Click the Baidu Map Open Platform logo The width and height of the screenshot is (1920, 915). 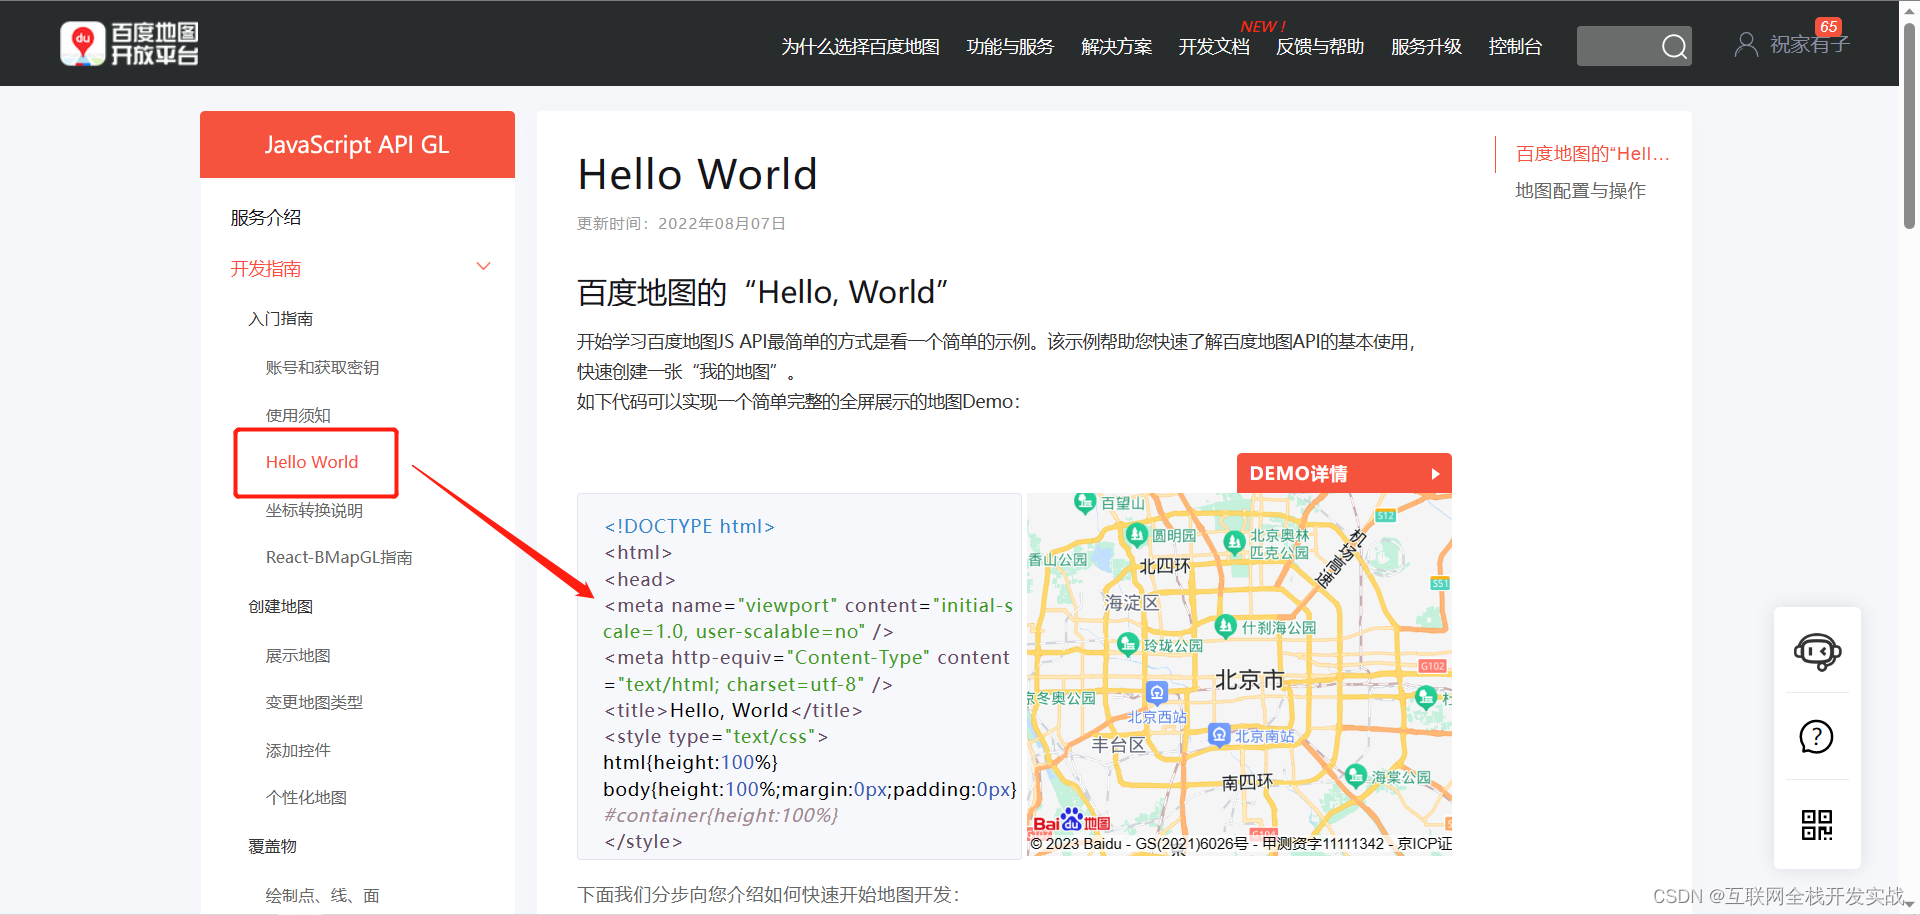[129, 44]
